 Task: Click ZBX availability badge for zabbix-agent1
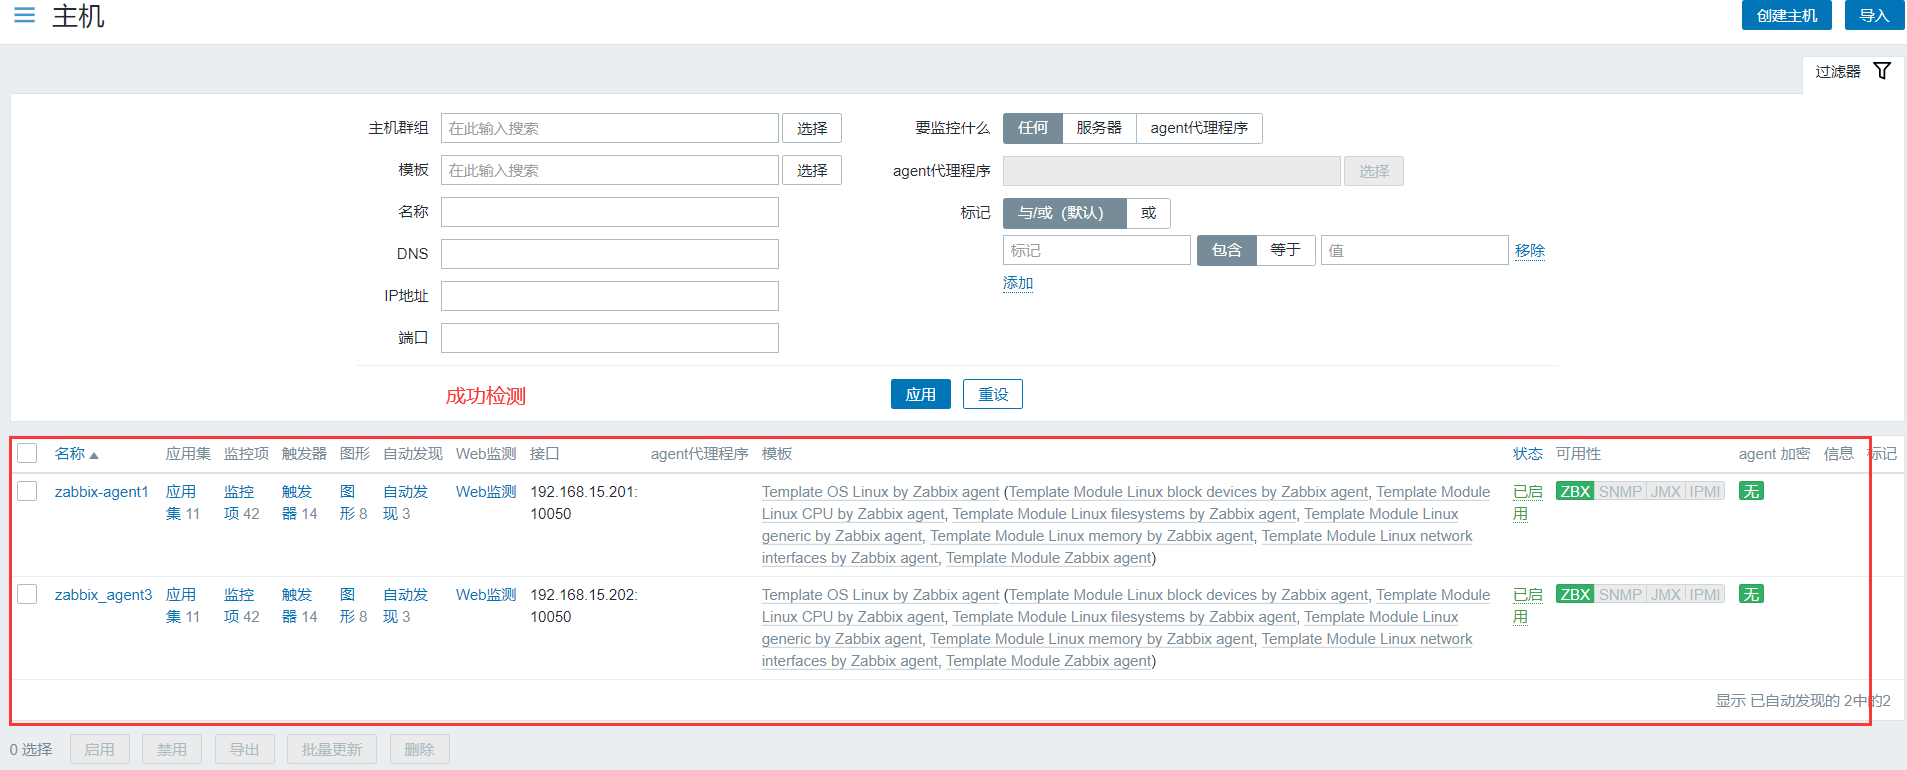tap(1575, 492)
